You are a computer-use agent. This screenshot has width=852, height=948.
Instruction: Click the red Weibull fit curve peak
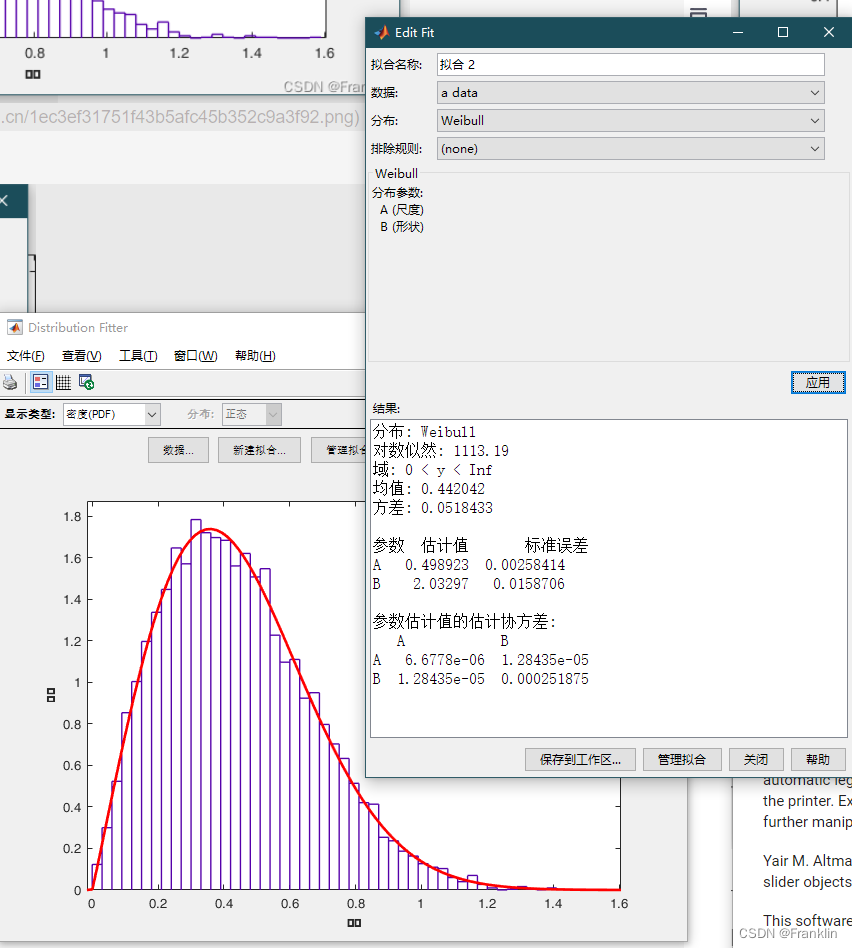tap(210, 530)
